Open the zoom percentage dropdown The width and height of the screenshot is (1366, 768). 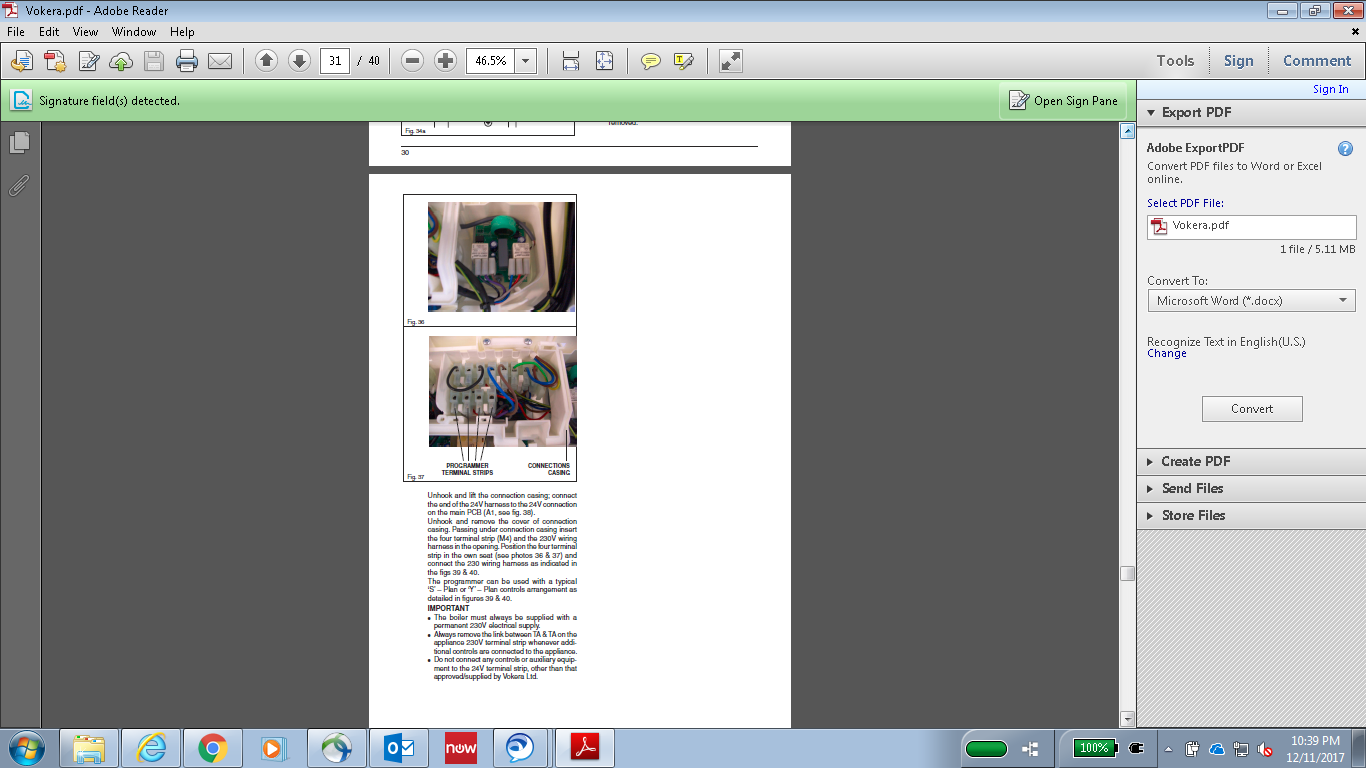pos(526,61)
